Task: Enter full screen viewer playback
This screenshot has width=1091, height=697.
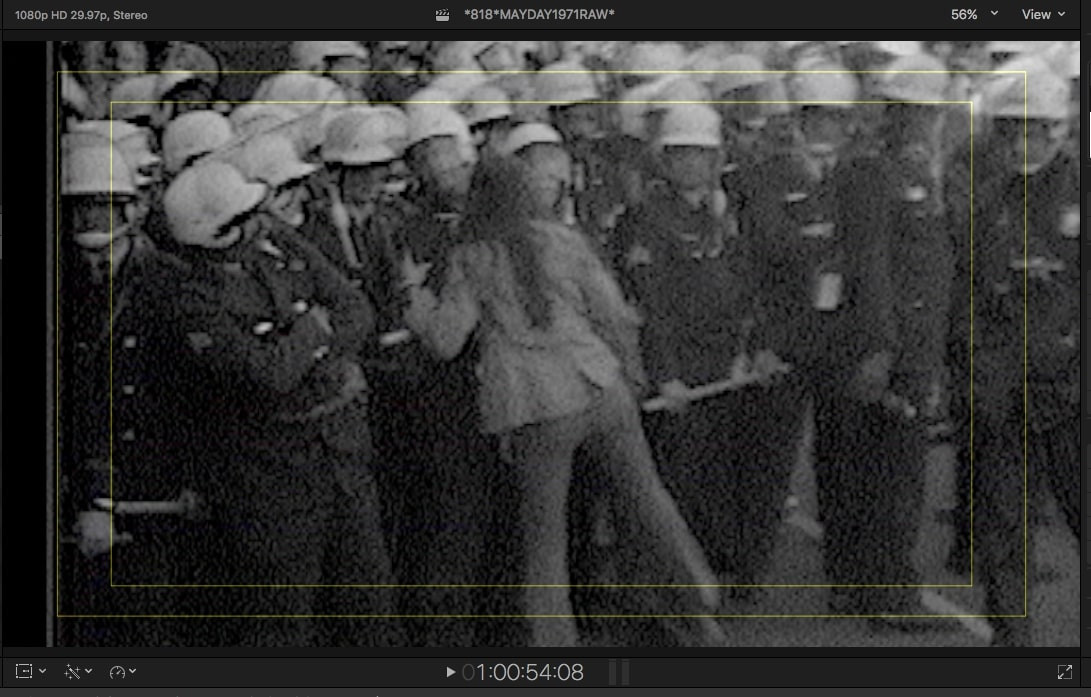Action: pos(1065,672)
